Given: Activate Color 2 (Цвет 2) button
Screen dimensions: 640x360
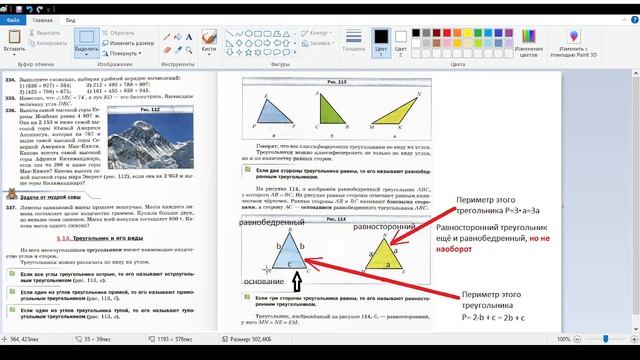Looking at the screenshot, I should click(x=400, y=43).
